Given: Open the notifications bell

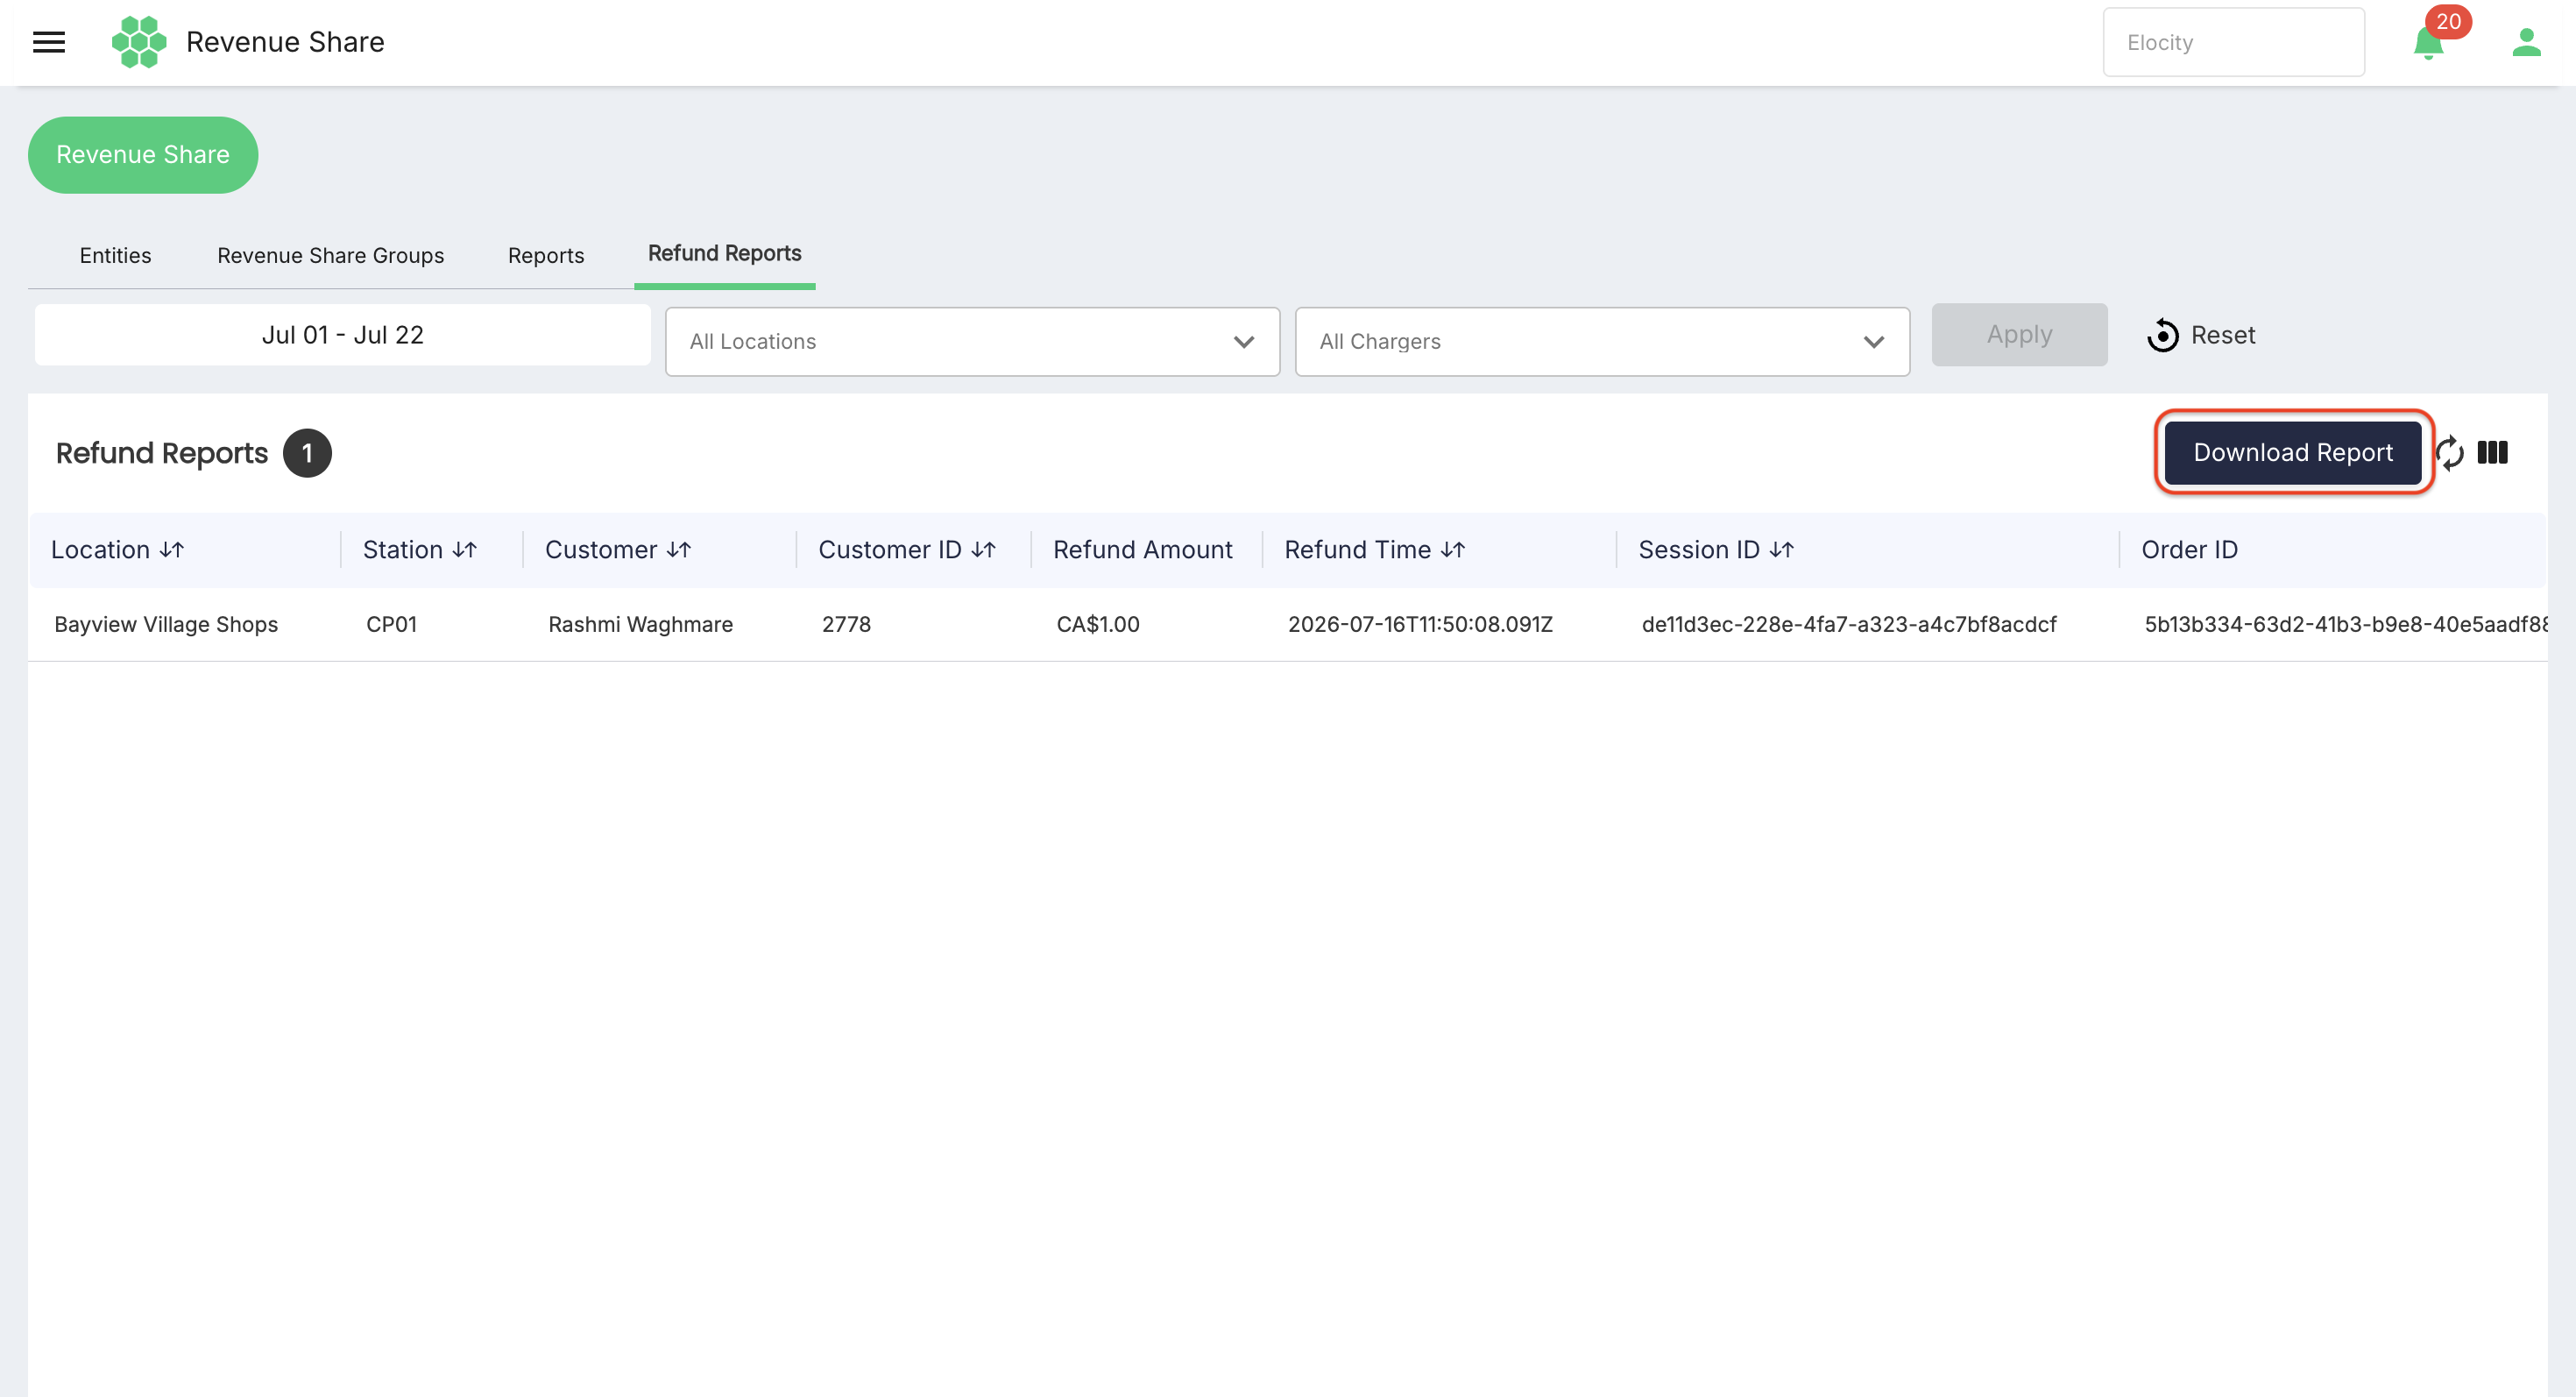Looking at the screenshot, I should point(2427,44).
